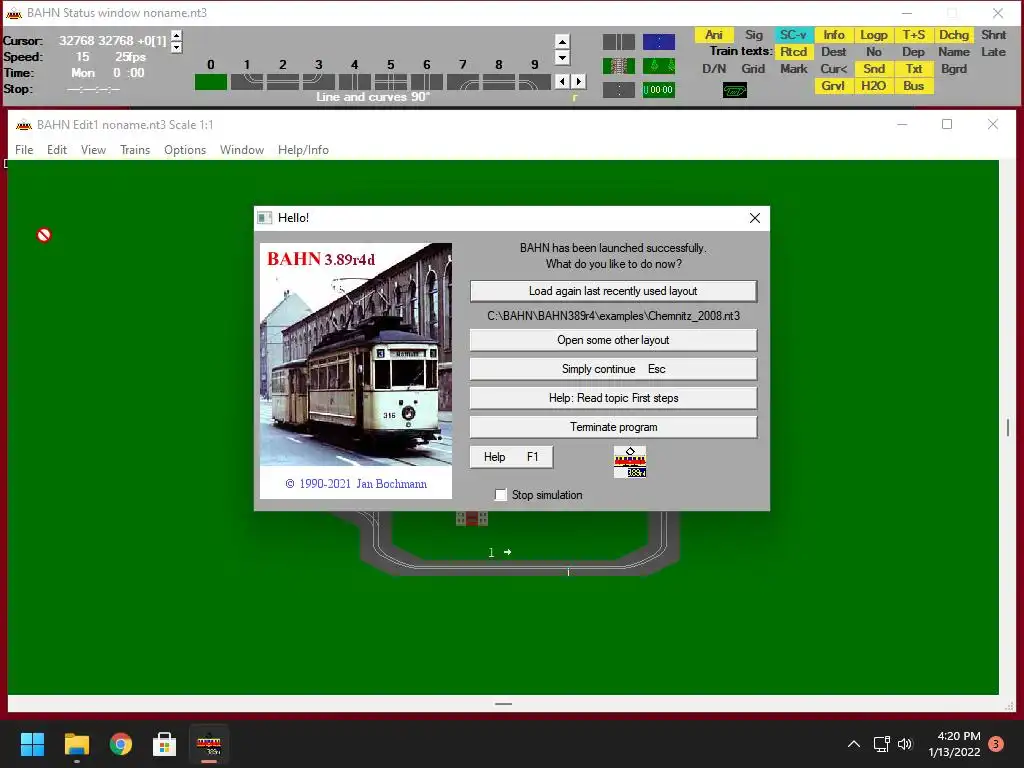The height and width of the screenshot is (768, 1024).
Task: Click Simply continue Esc button
Action: (x=613, y=369)
